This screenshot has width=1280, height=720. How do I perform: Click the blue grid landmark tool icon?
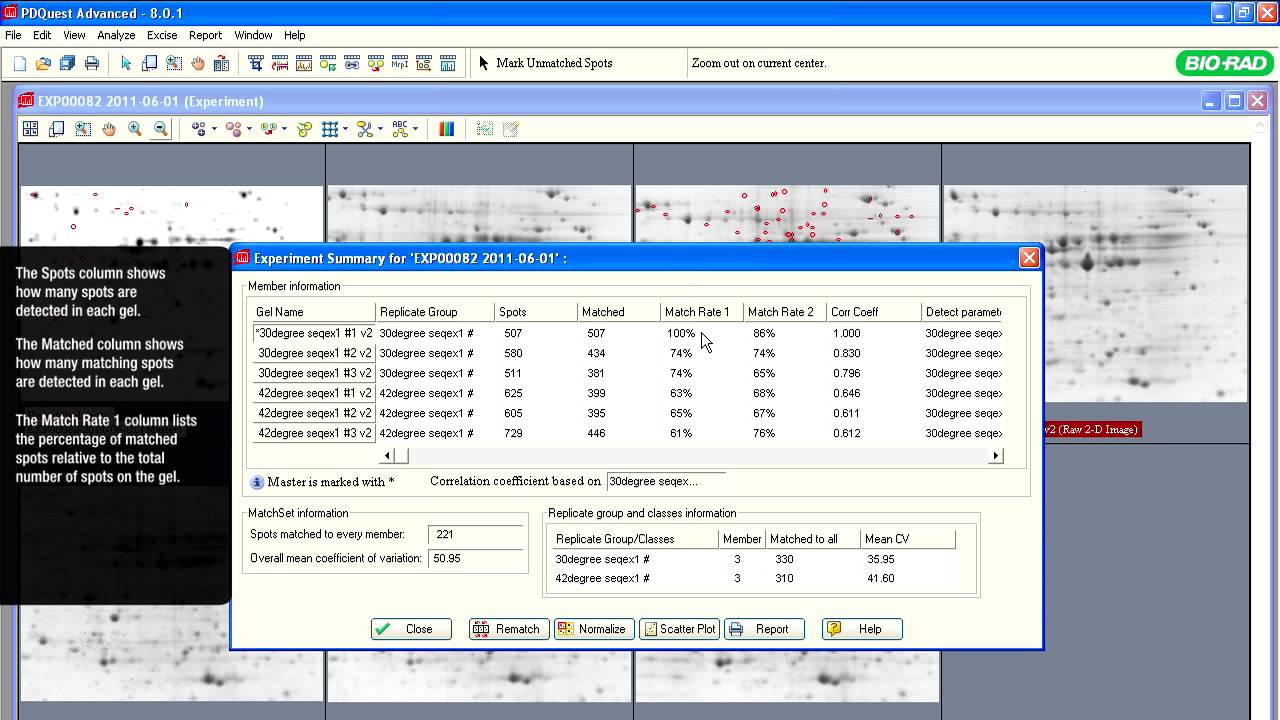330,129
